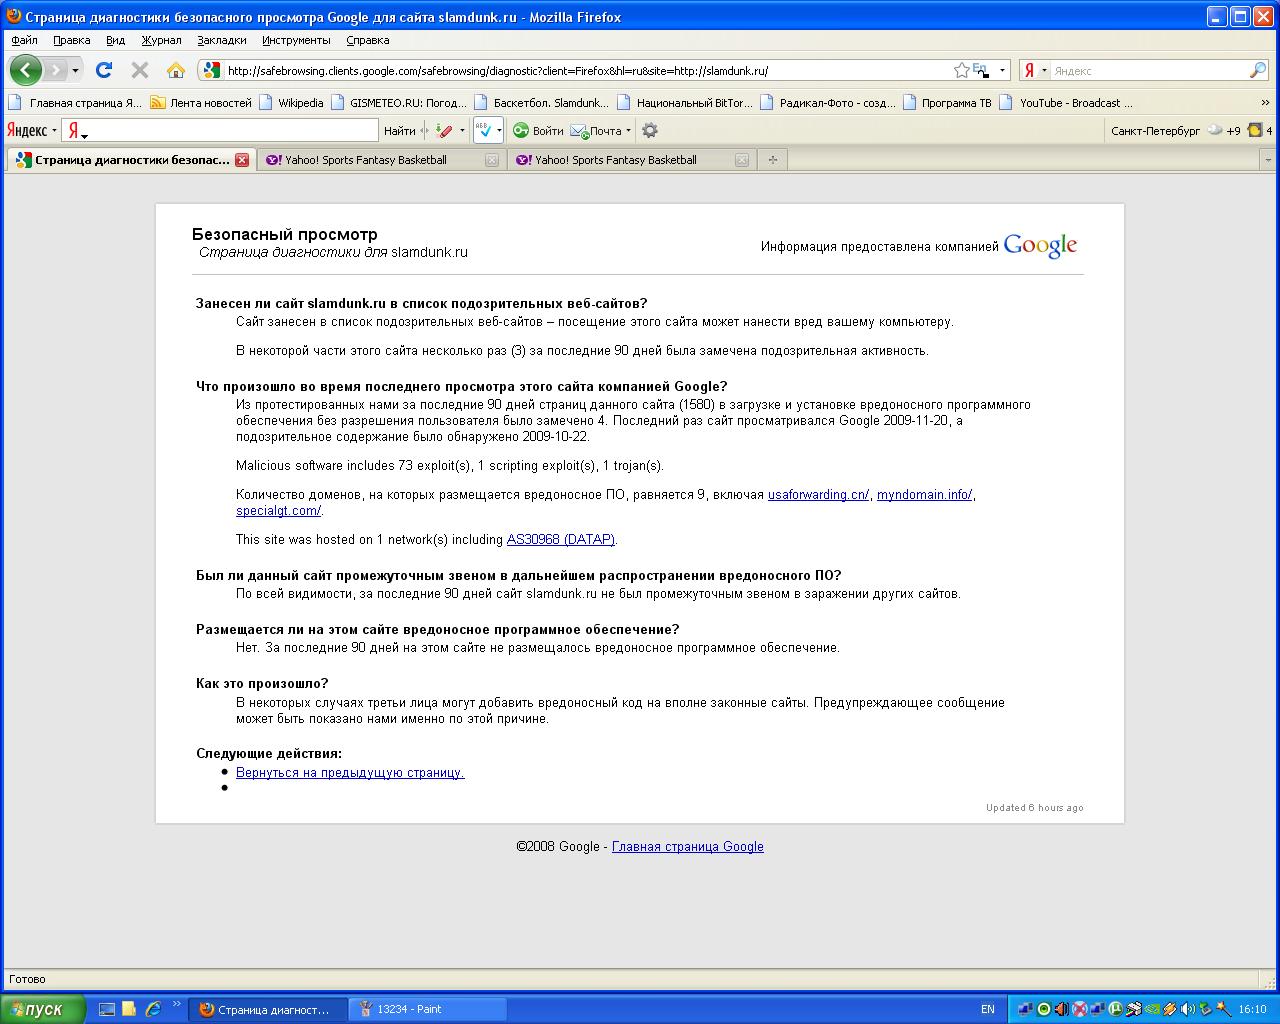Open the Программа ТВ bookmark
1280x1024 pixels.
pyautogui.click(x=948, y=102)
